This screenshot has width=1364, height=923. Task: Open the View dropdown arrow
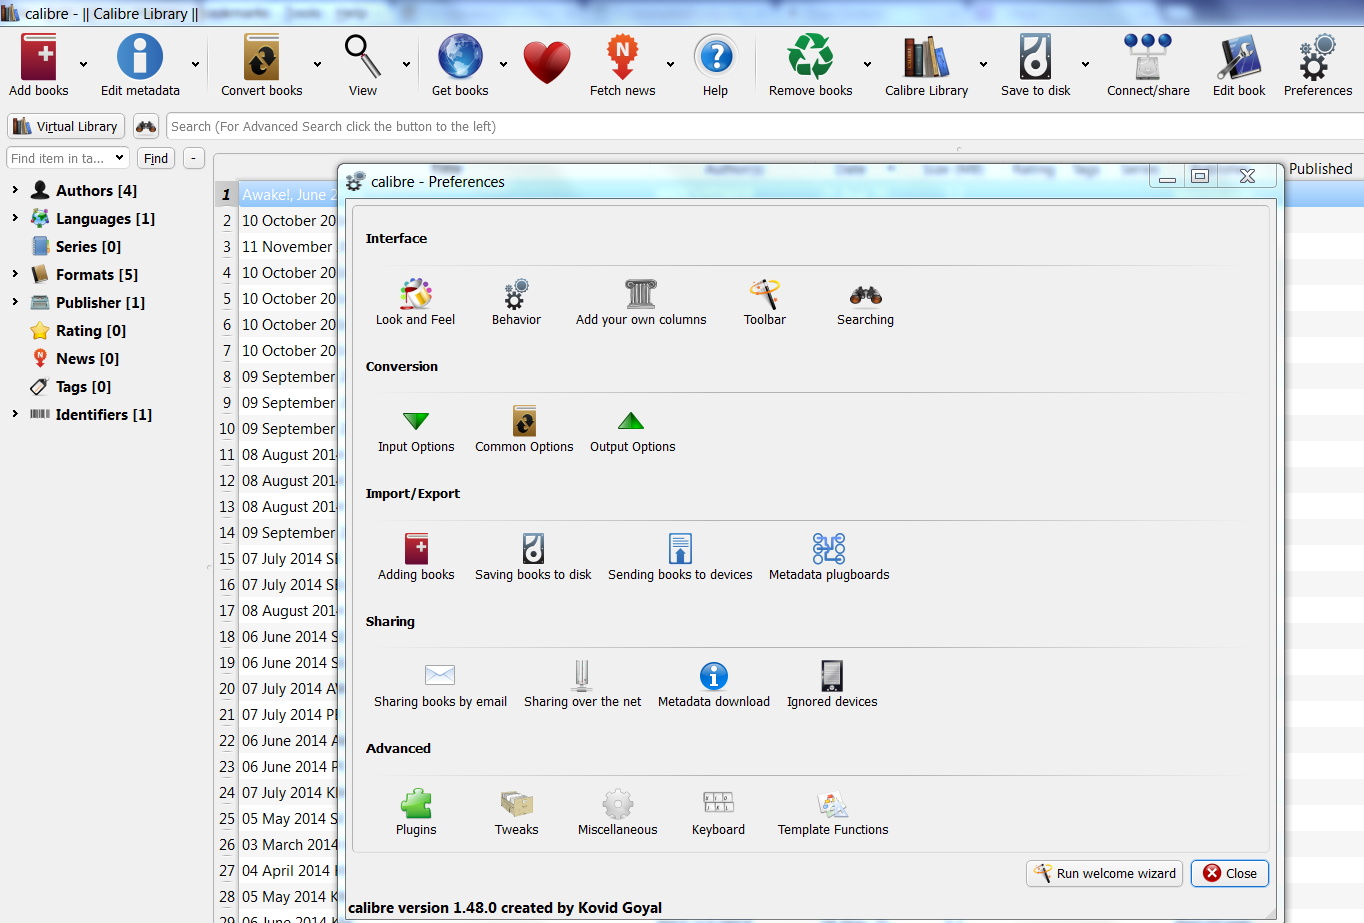click(406, 65)
